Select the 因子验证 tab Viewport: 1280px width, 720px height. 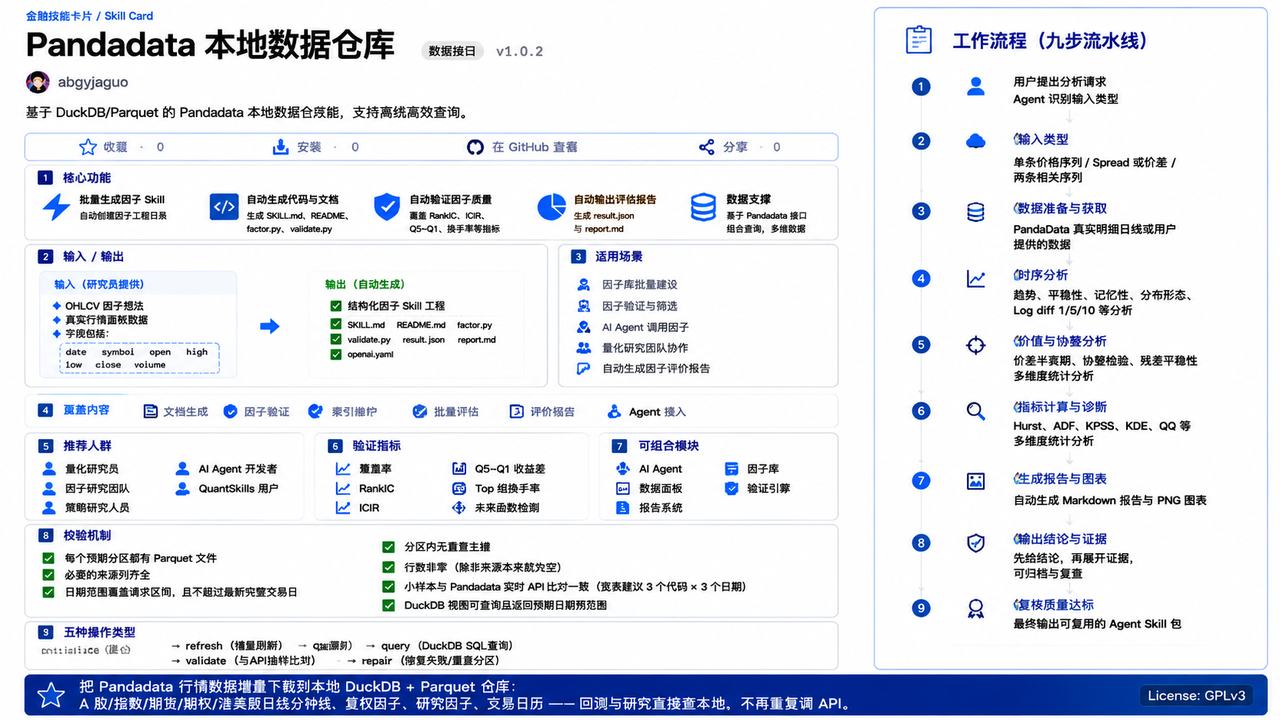coord(256,411)
